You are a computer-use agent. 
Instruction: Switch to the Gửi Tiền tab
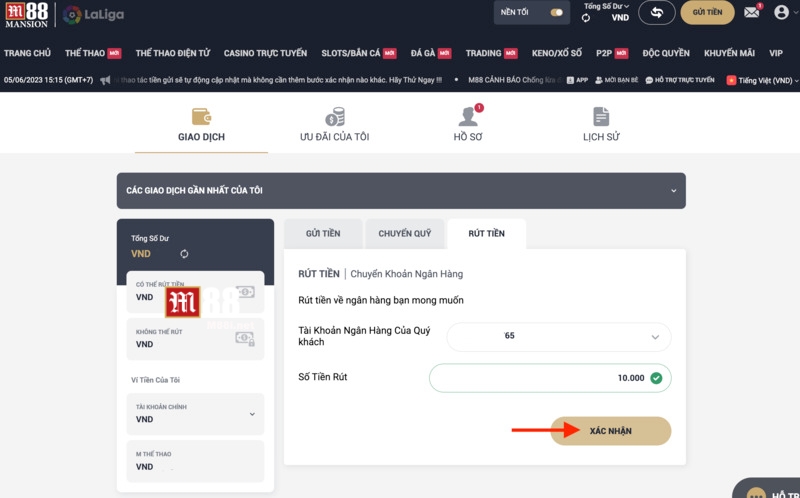click(x=322, y=233)
